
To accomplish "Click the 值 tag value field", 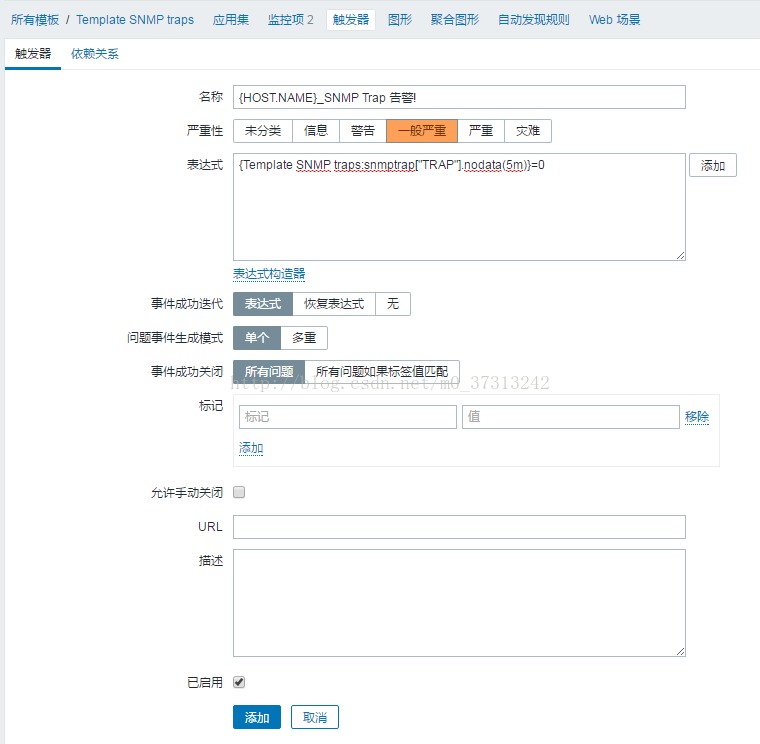I will (x=570, y=417).
